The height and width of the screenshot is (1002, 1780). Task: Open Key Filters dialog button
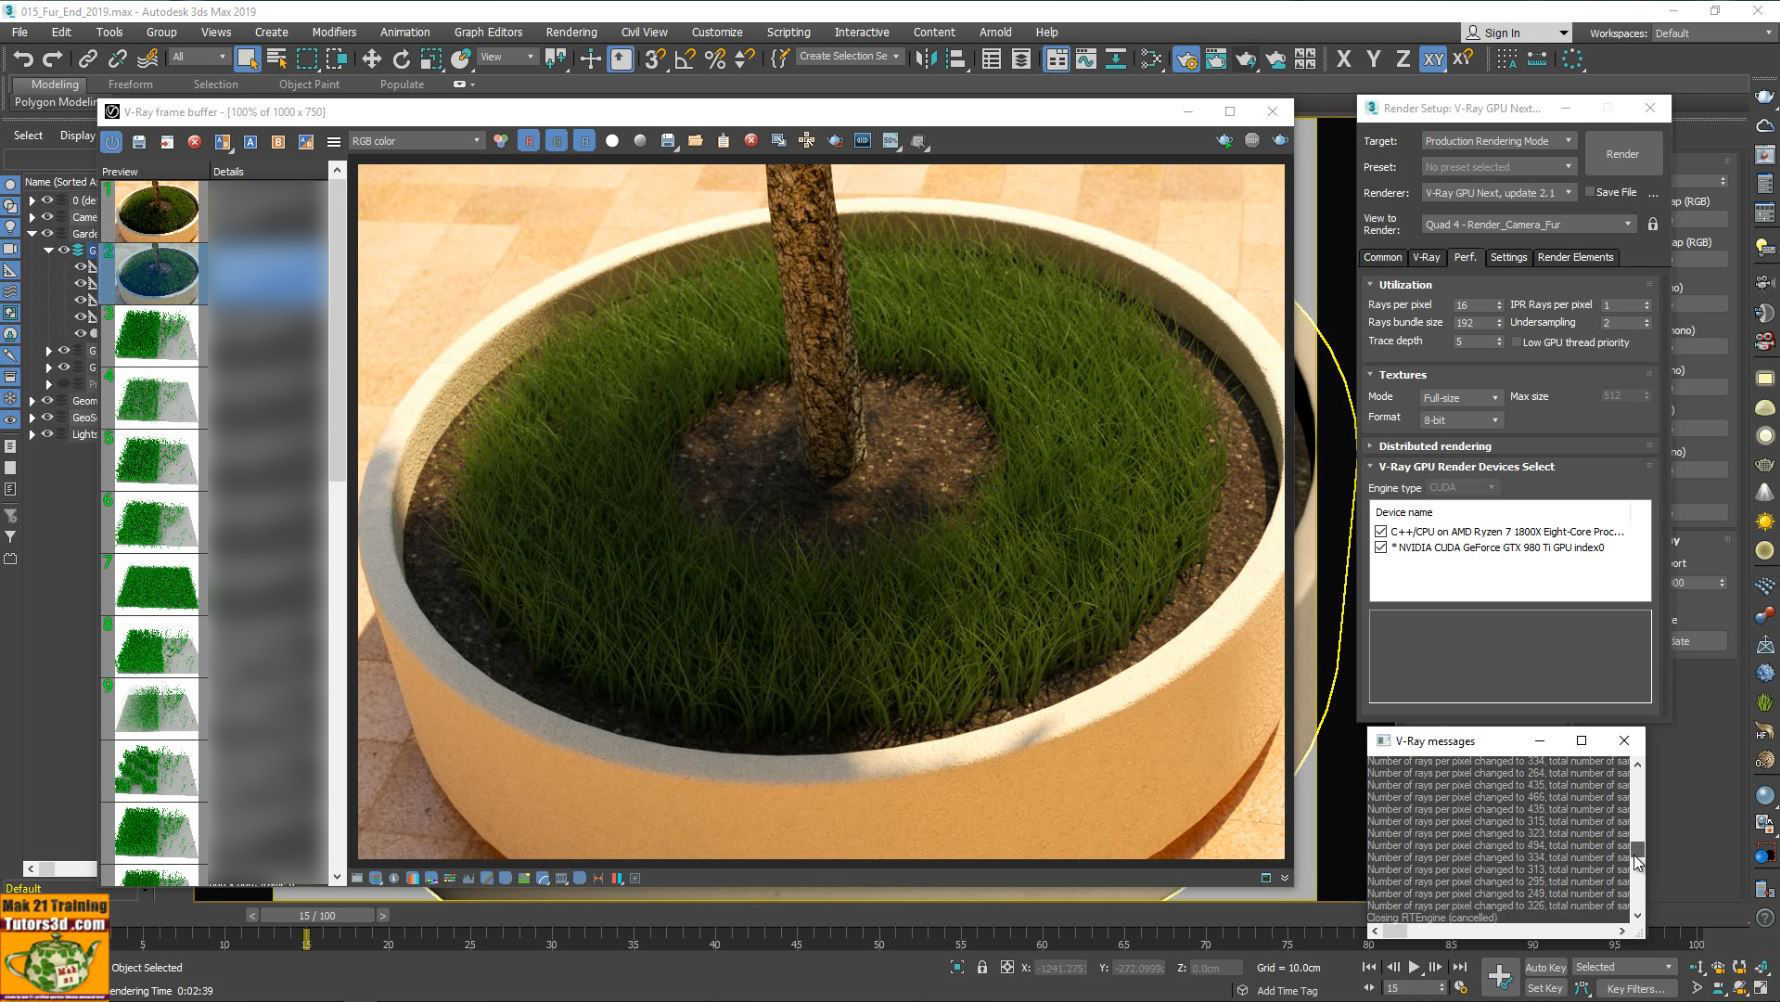1636,988
